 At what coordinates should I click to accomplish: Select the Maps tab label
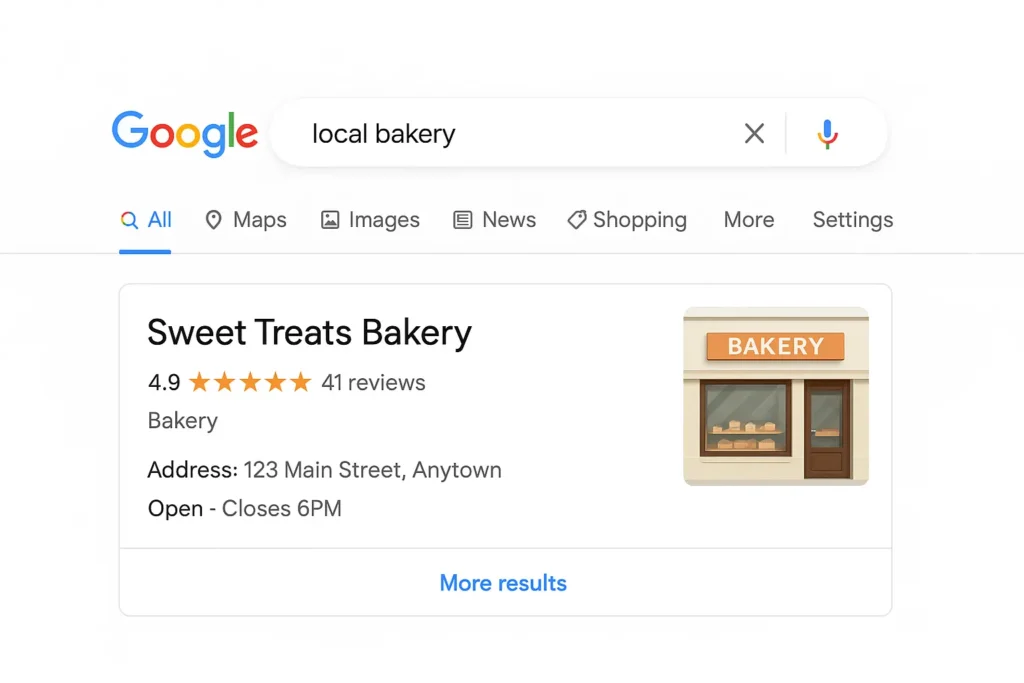[259, 219]
